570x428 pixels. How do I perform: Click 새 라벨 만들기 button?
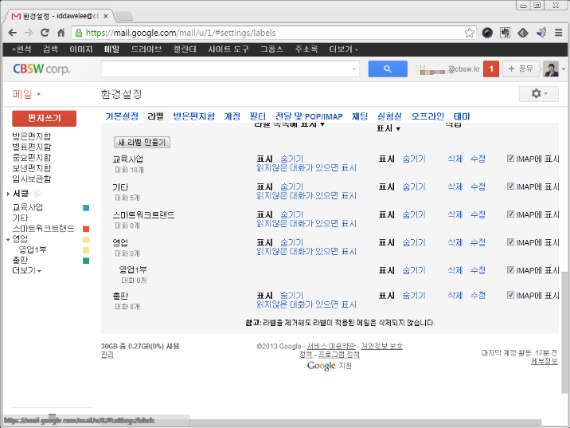coord(142,142)
